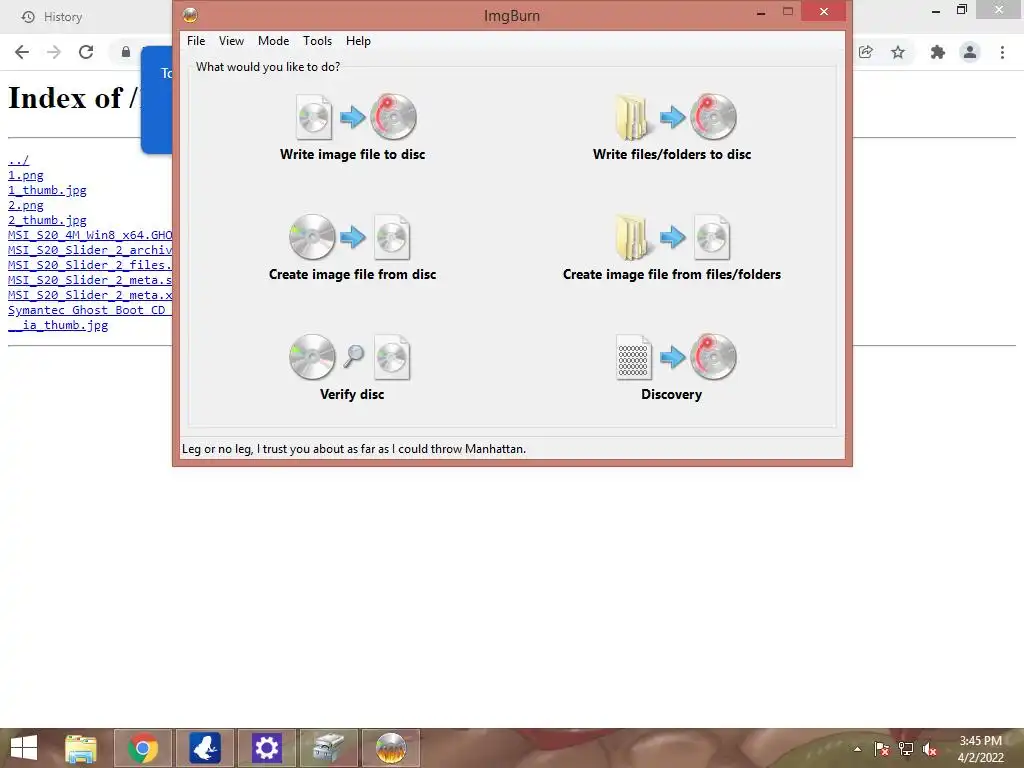Open the MSI_S20_Slider_2_meta.s link
Image resolution: width=1024 pixels, height=768 pixels.
90,280
